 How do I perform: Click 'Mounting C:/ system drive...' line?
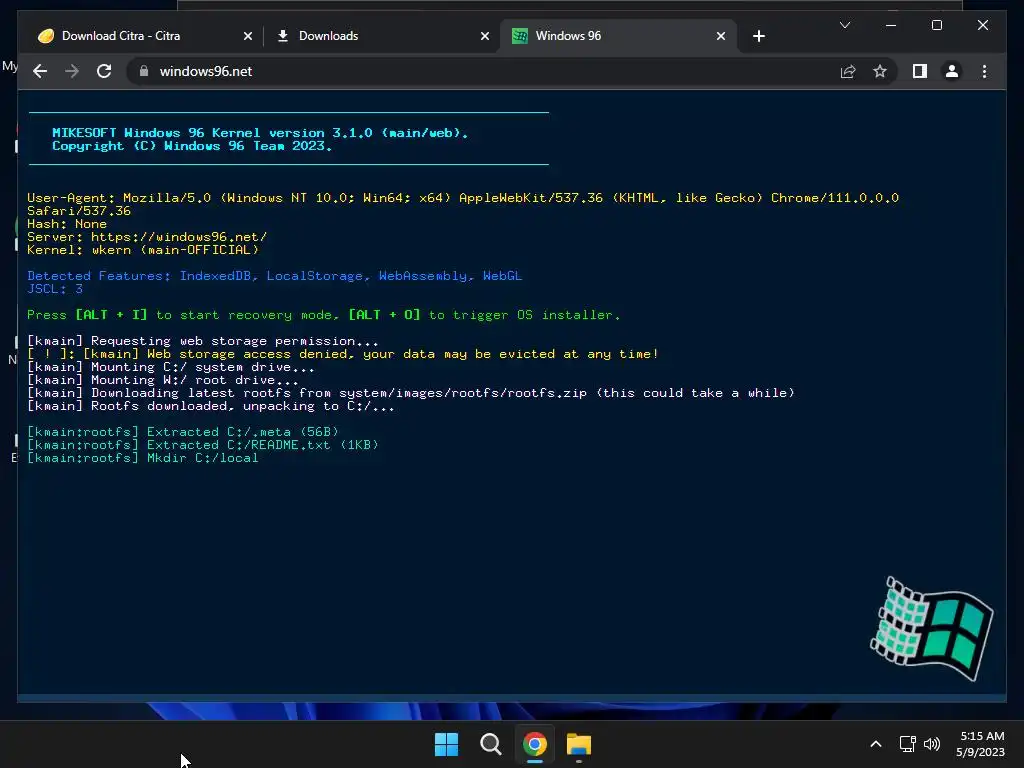point(170,367)
